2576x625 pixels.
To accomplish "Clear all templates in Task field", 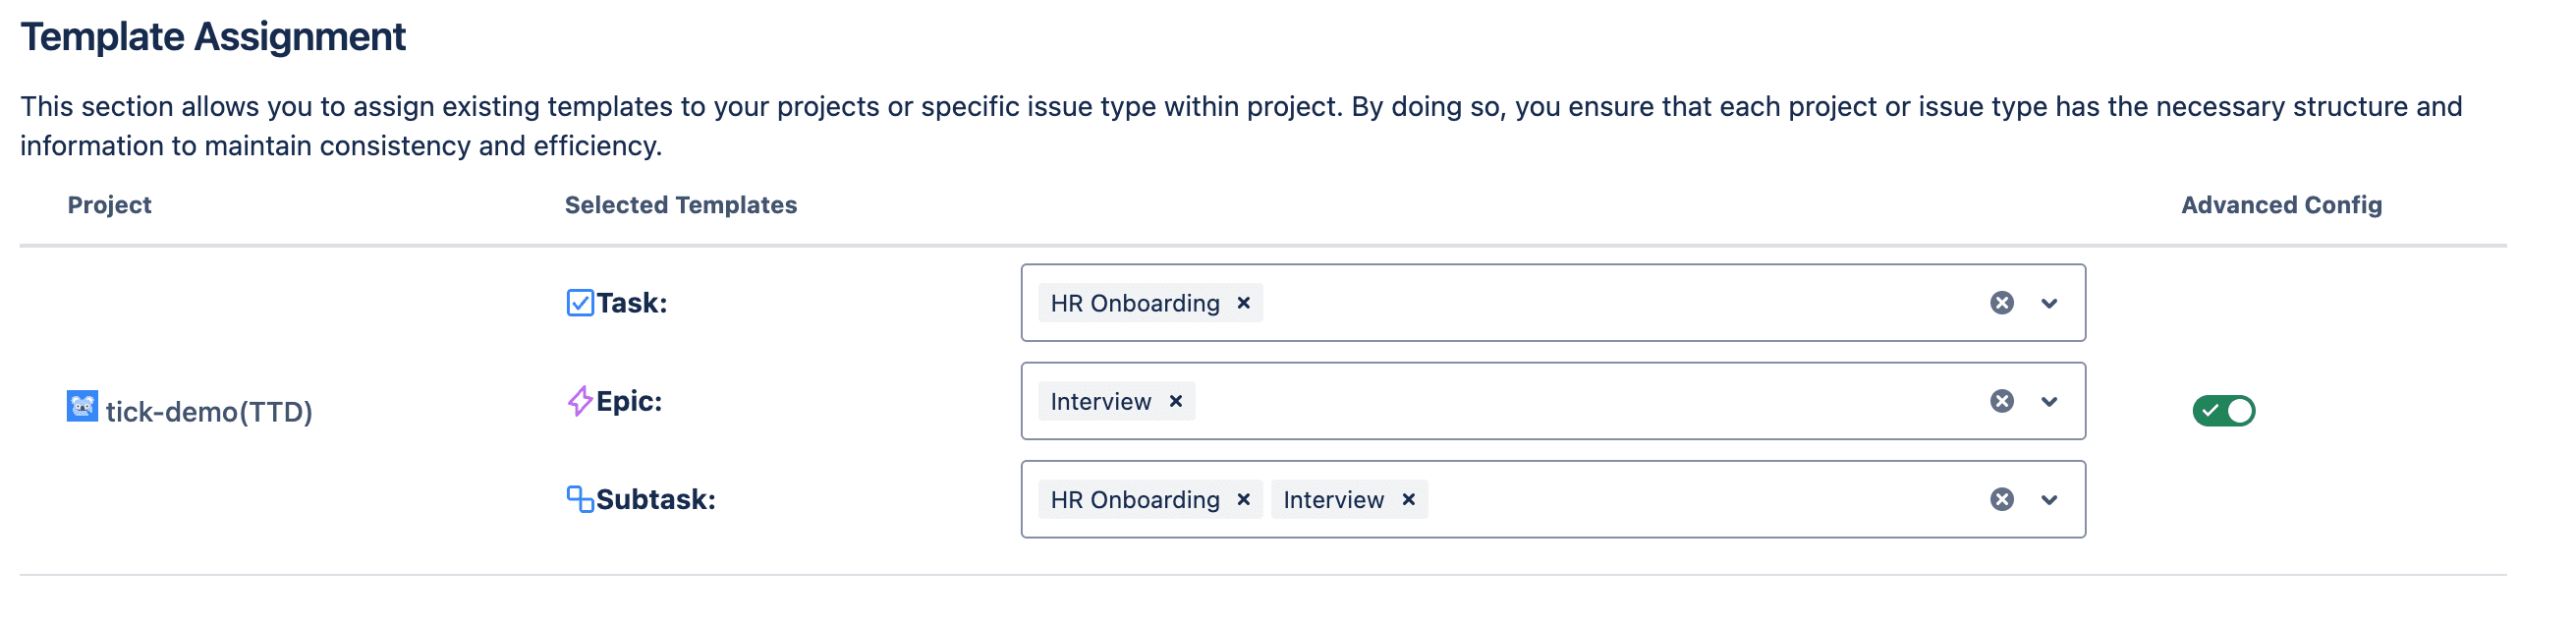I will [2001, 303].
